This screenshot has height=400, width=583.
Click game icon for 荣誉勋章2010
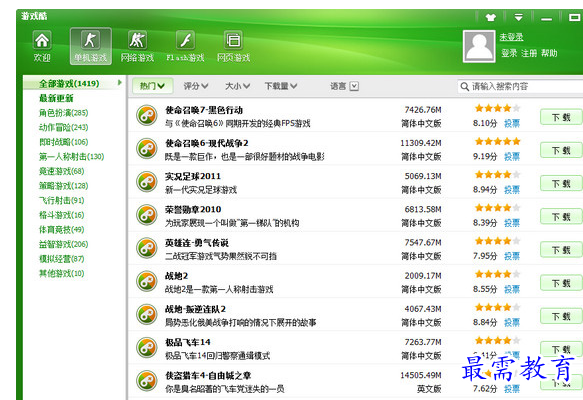coord(146,215)
